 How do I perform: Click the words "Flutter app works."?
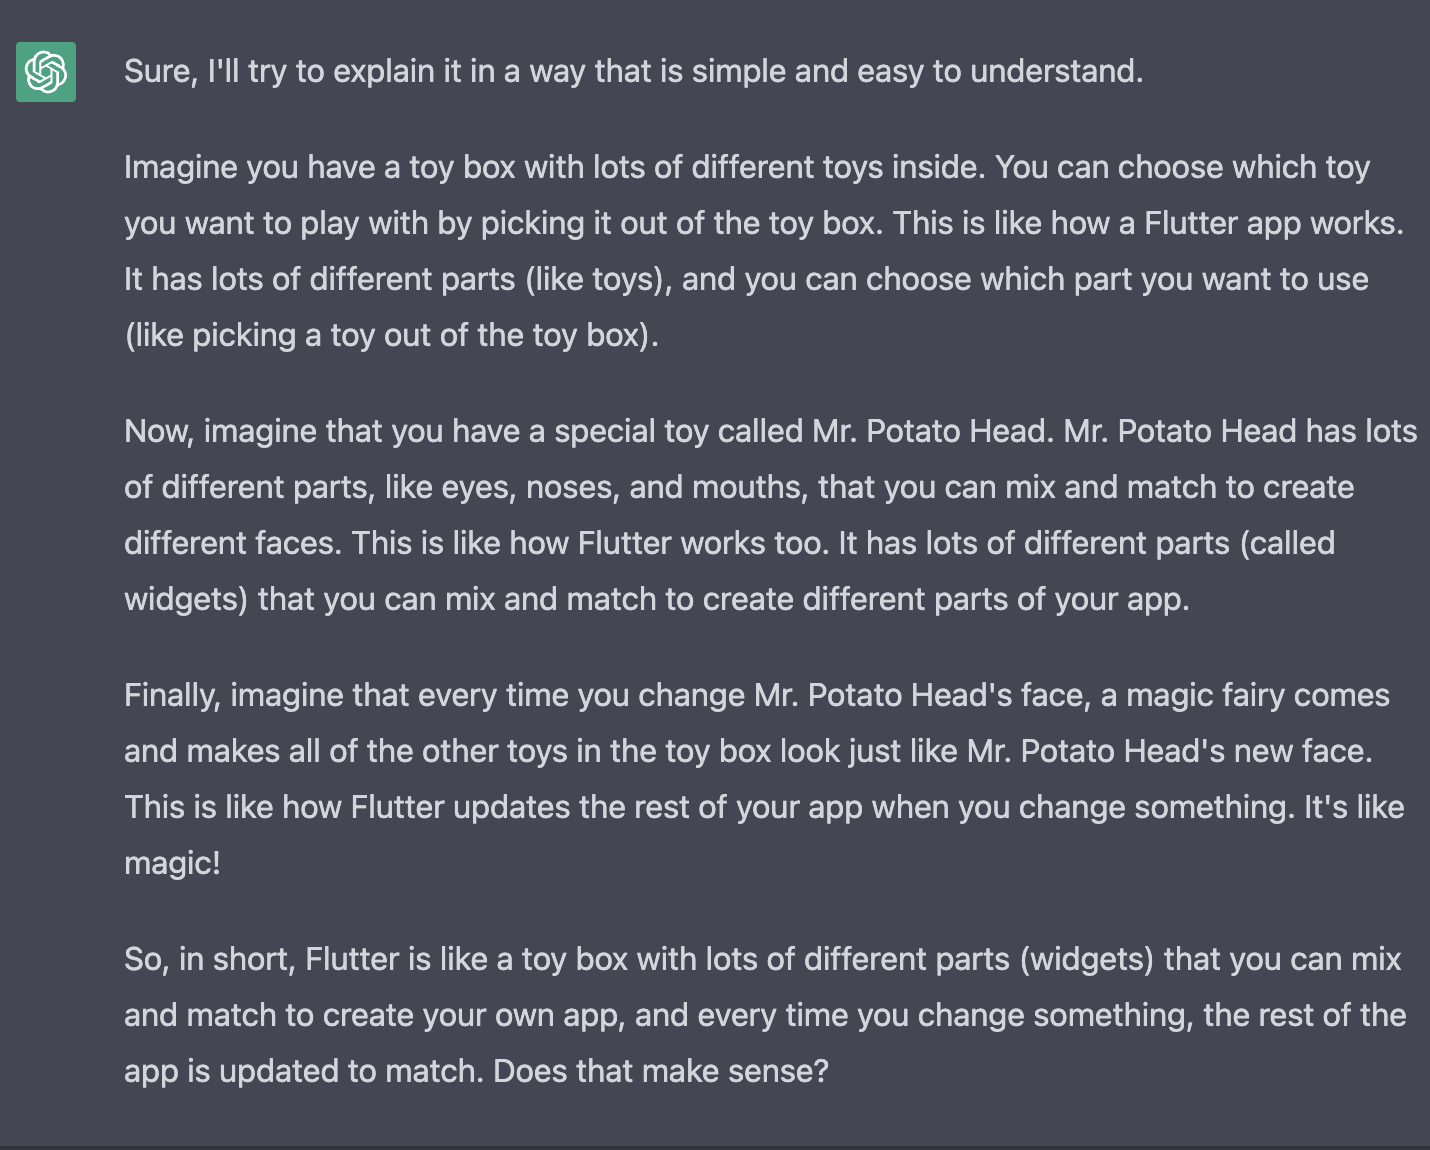(x=1274, y=223)
